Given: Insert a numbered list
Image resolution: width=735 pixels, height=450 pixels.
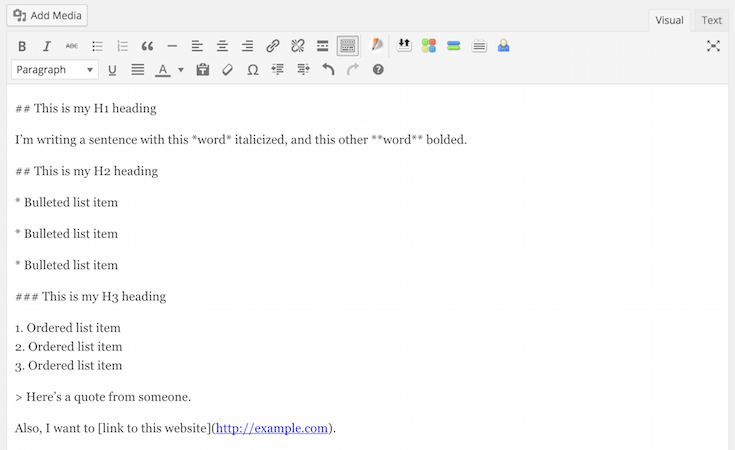Looking at the screenshot, I should pos(122,46).
